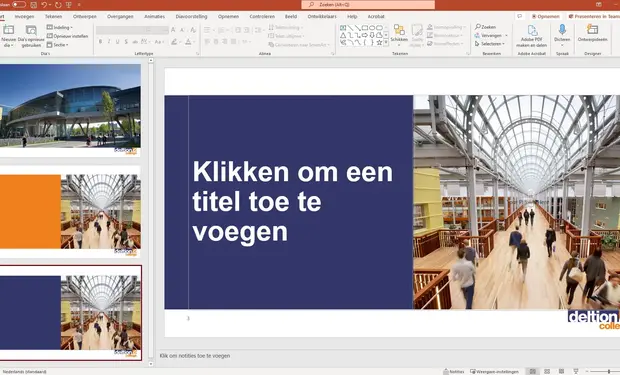This screenshot has height=375, width=620.
Task: Click the text highlight color button
Action: (174, 42)
